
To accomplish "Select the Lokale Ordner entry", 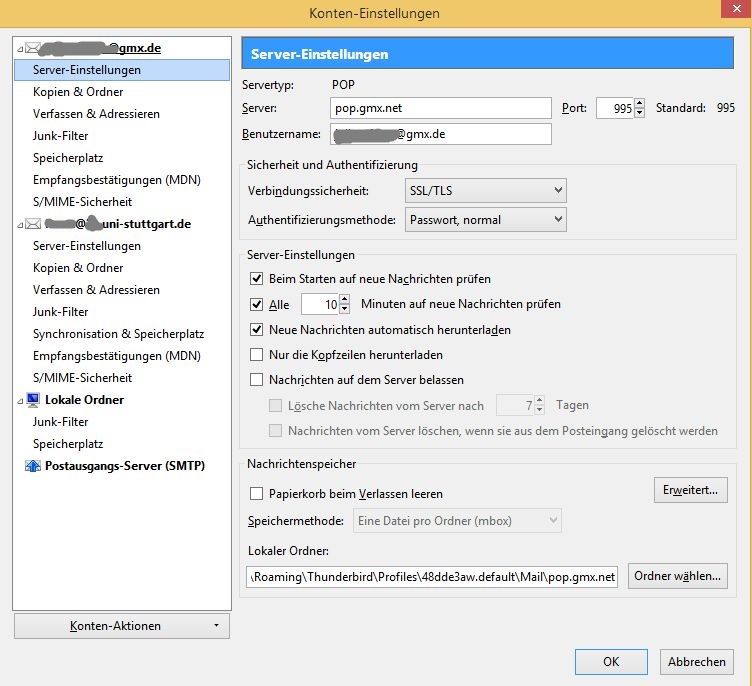I will [x=84, y=400].
